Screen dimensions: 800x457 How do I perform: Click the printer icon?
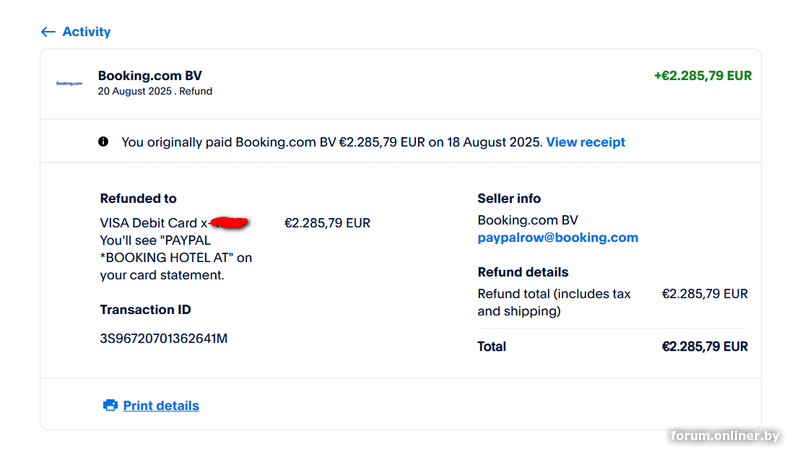click(110, 405)
